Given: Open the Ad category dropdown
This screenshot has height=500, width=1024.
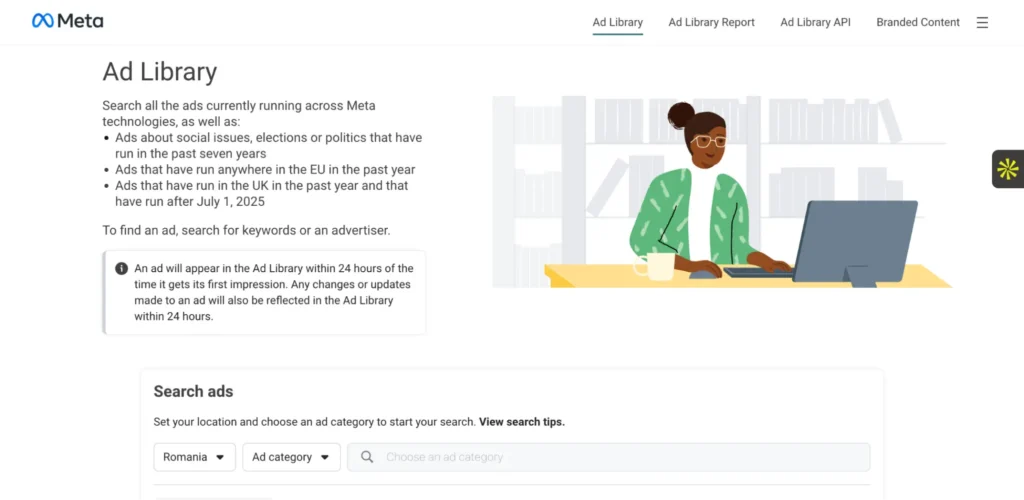Looking at the screenshot, I should (x=291, y=457).
